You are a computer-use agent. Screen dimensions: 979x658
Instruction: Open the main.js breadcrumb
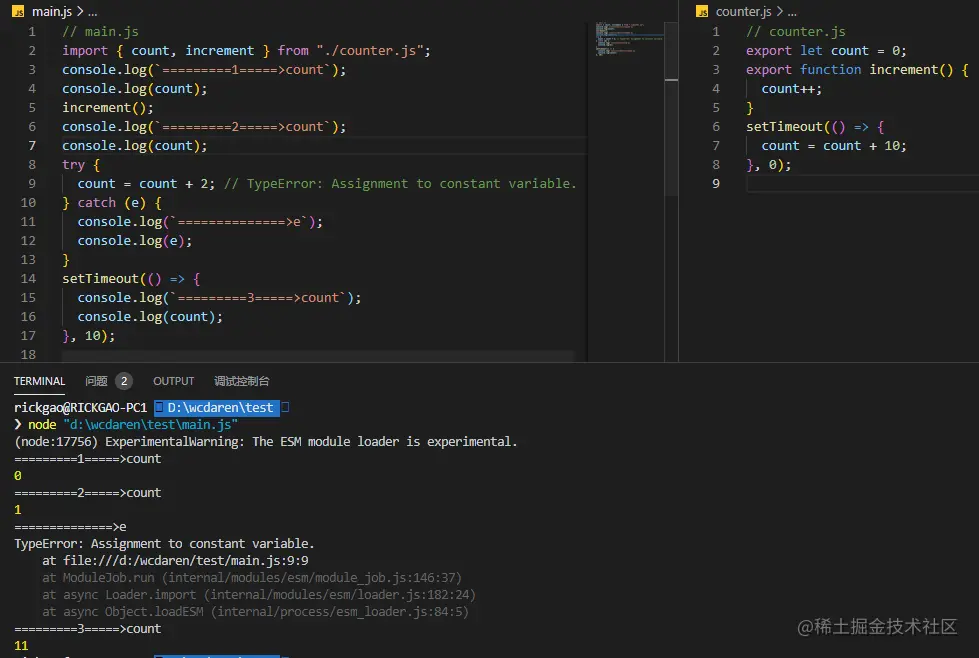click(x=51, y=11)
